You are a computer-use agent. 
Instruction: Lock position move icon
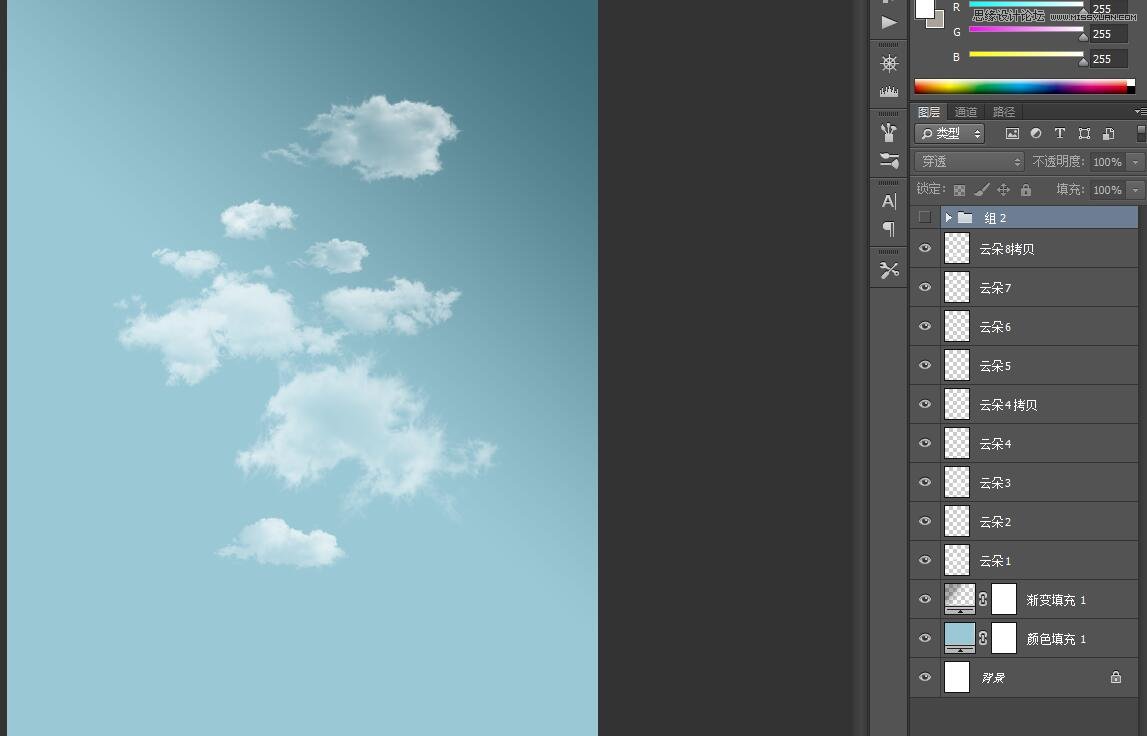[x=1004, y=189]
